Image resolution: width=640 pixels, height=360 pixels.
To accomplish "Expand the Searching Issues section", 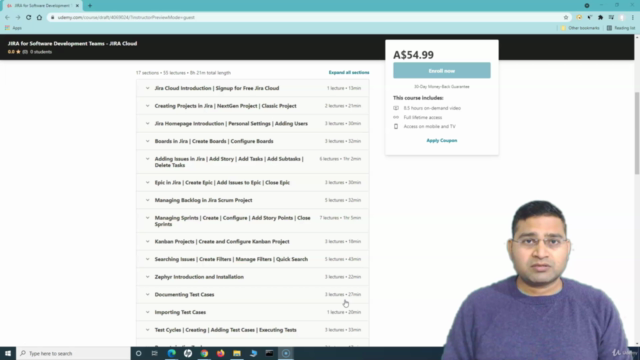I will [x=253, y=259].
